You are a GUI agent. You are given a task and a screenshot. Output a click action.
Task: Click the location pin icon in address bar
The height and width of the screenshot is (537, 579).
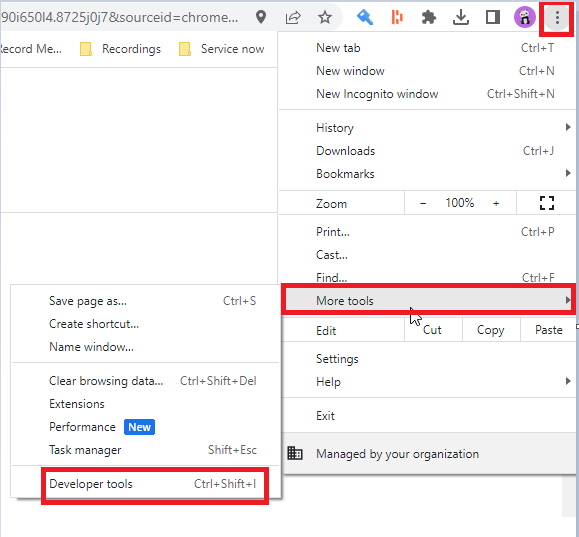tap(261, 17)
